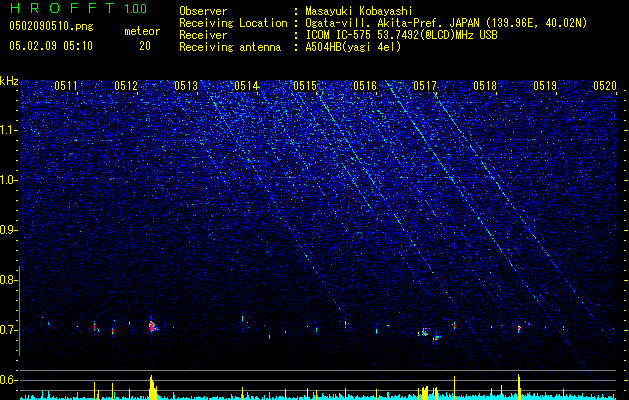
Task: Click the 0.7 kHz axis label
Action: click(8, 330)
